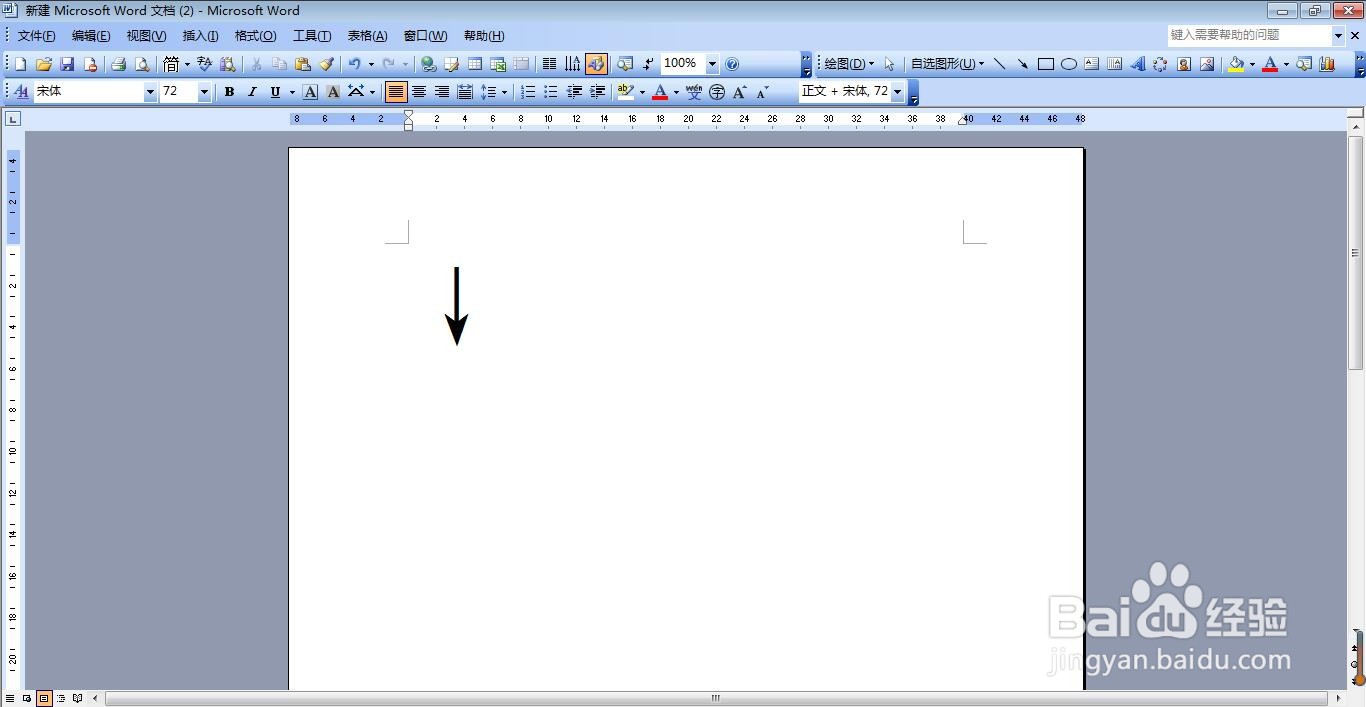Viewport: 1366px width, 707px height.
Task: Open the font size dropdown 72
Action: click(204, 92)
